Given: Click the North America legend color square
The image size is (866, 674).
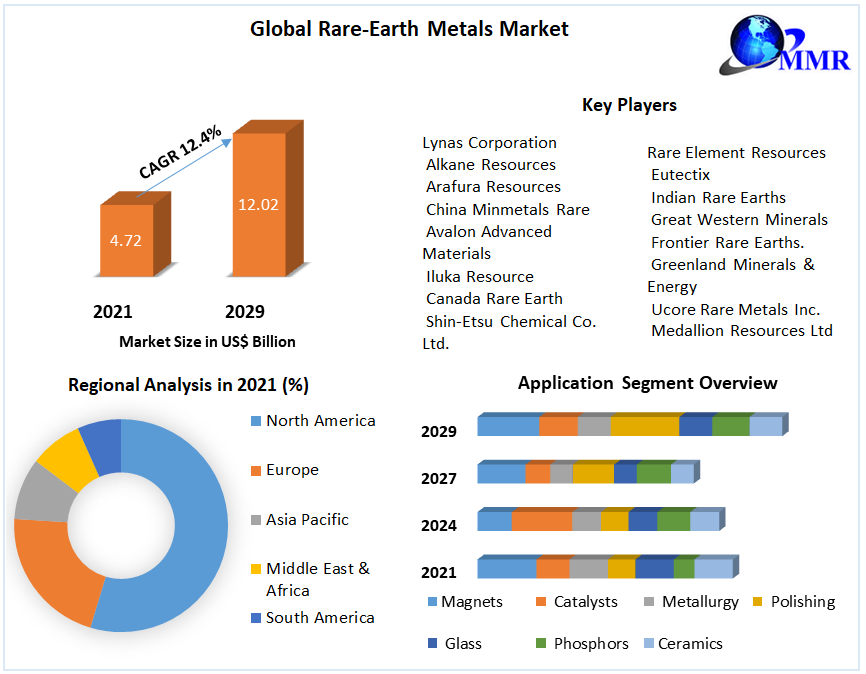Looking at the screenshot, I should 254,421.
